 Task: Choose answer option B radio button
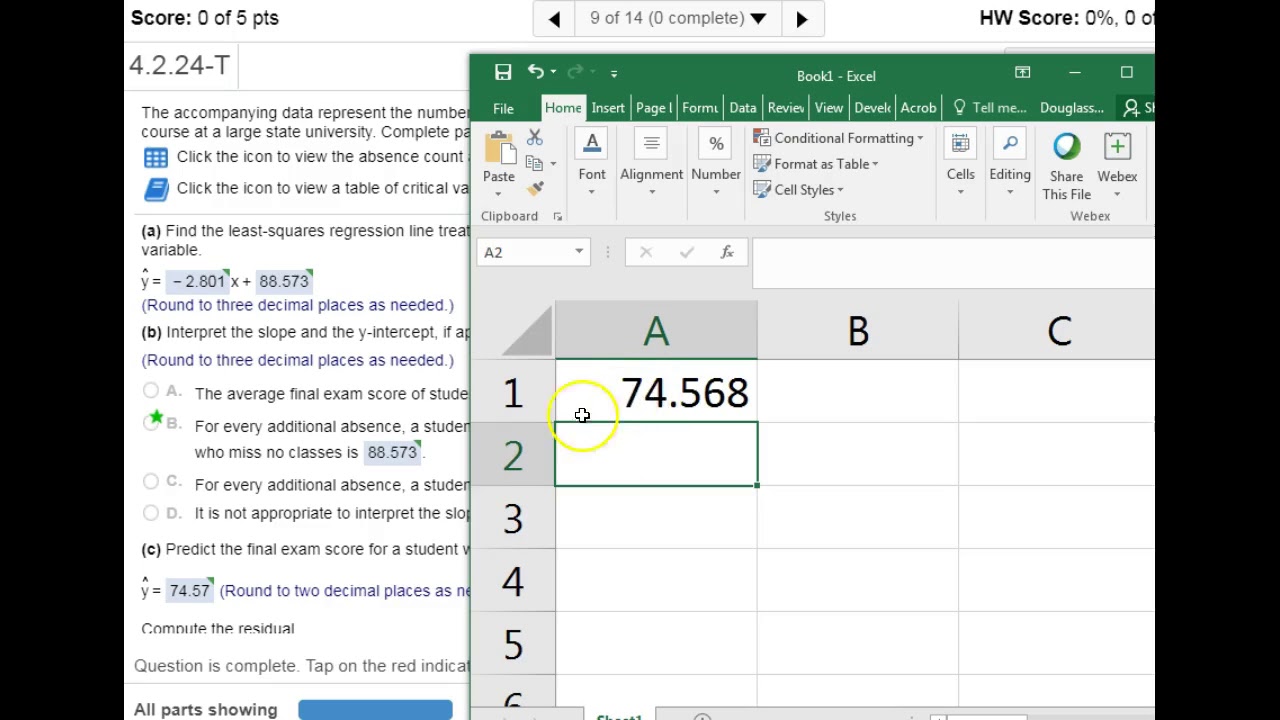click(x=150, y=424)
